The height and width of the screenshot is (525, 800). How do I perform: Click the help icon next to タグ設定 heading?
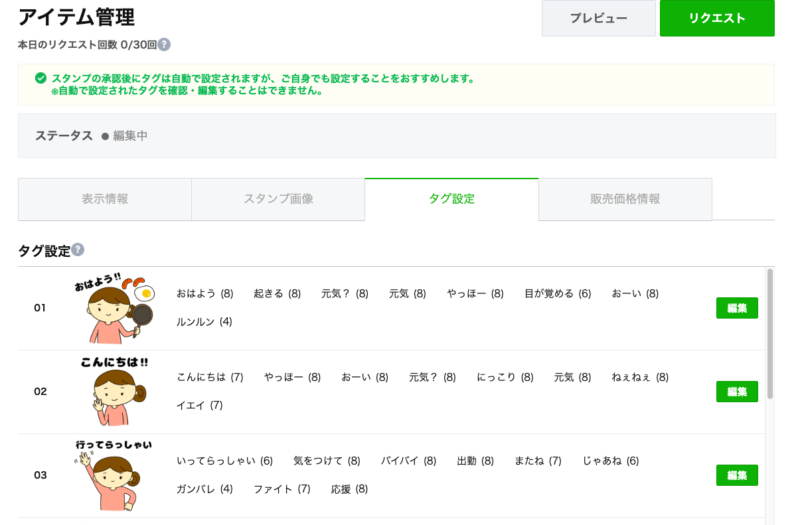tap(78, 249)
